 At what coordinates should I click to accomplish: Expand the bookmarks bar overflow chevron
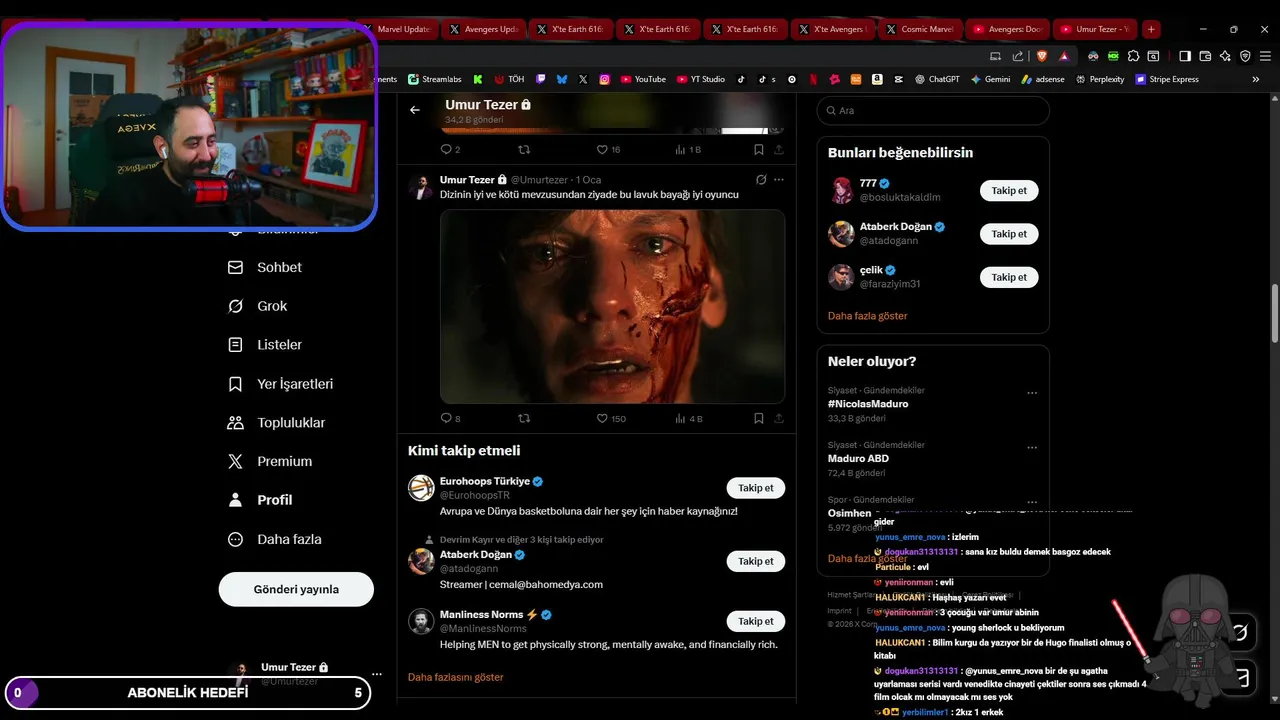[1256, 79]
